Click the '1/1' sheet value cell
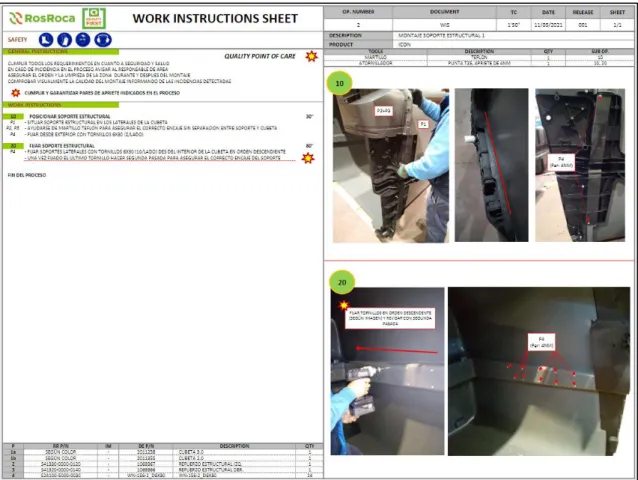Screen dimensions: 638x480 coord(617,25)
